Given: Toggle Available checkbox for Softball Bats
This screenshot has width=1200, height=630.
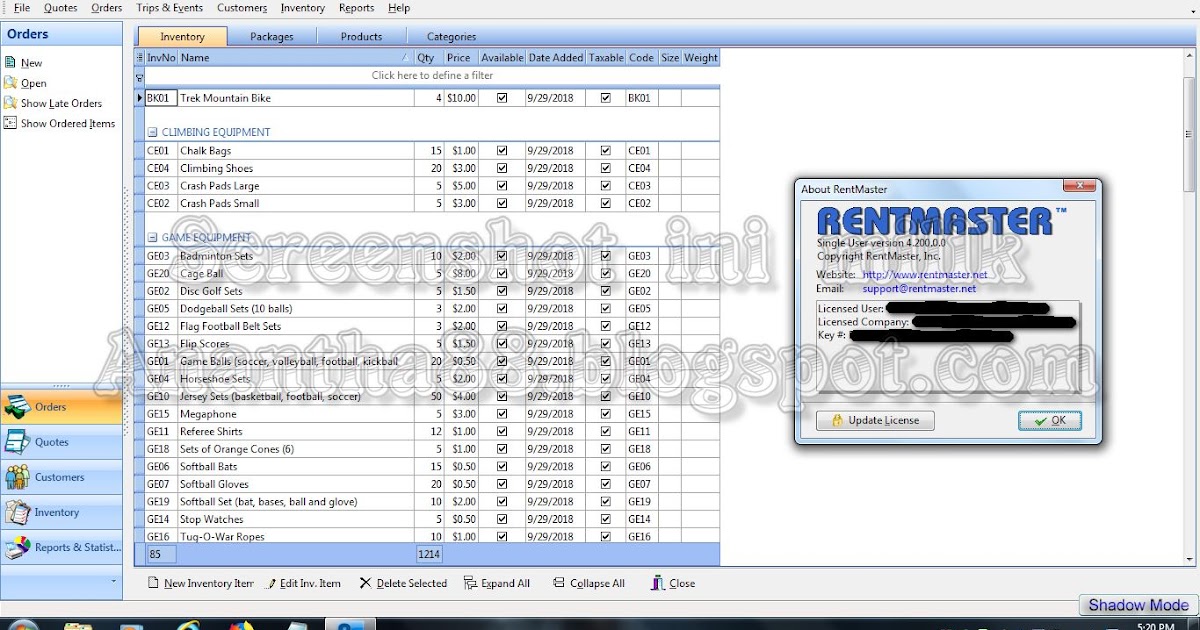Looking at the screenshot, I should (x=502, y=467).
